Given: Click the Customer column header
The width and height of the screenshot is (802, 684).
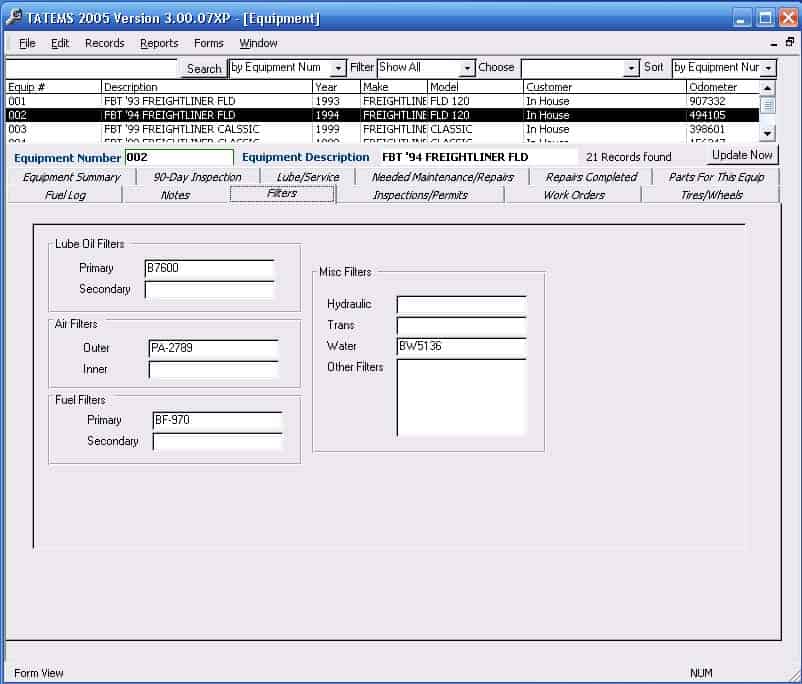Looking at the screenshot, I should [605, 87].
